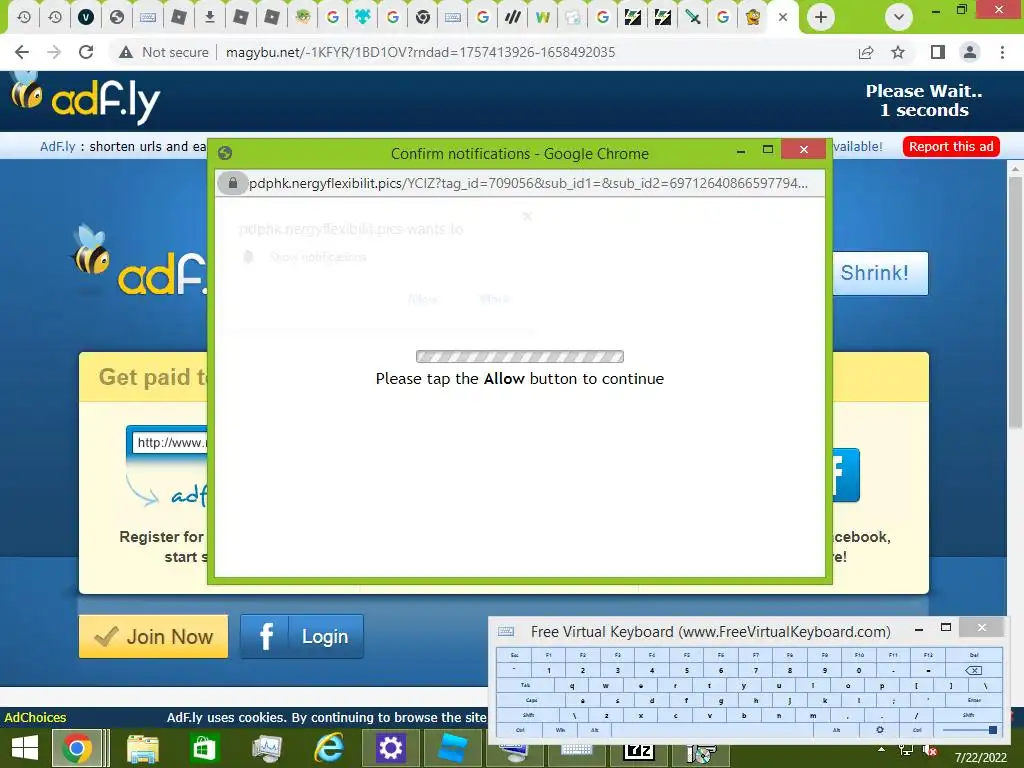The image size is (1024, 768).
Task: Tap the F5 key on virtual keyboard
Action: [686, 654]
